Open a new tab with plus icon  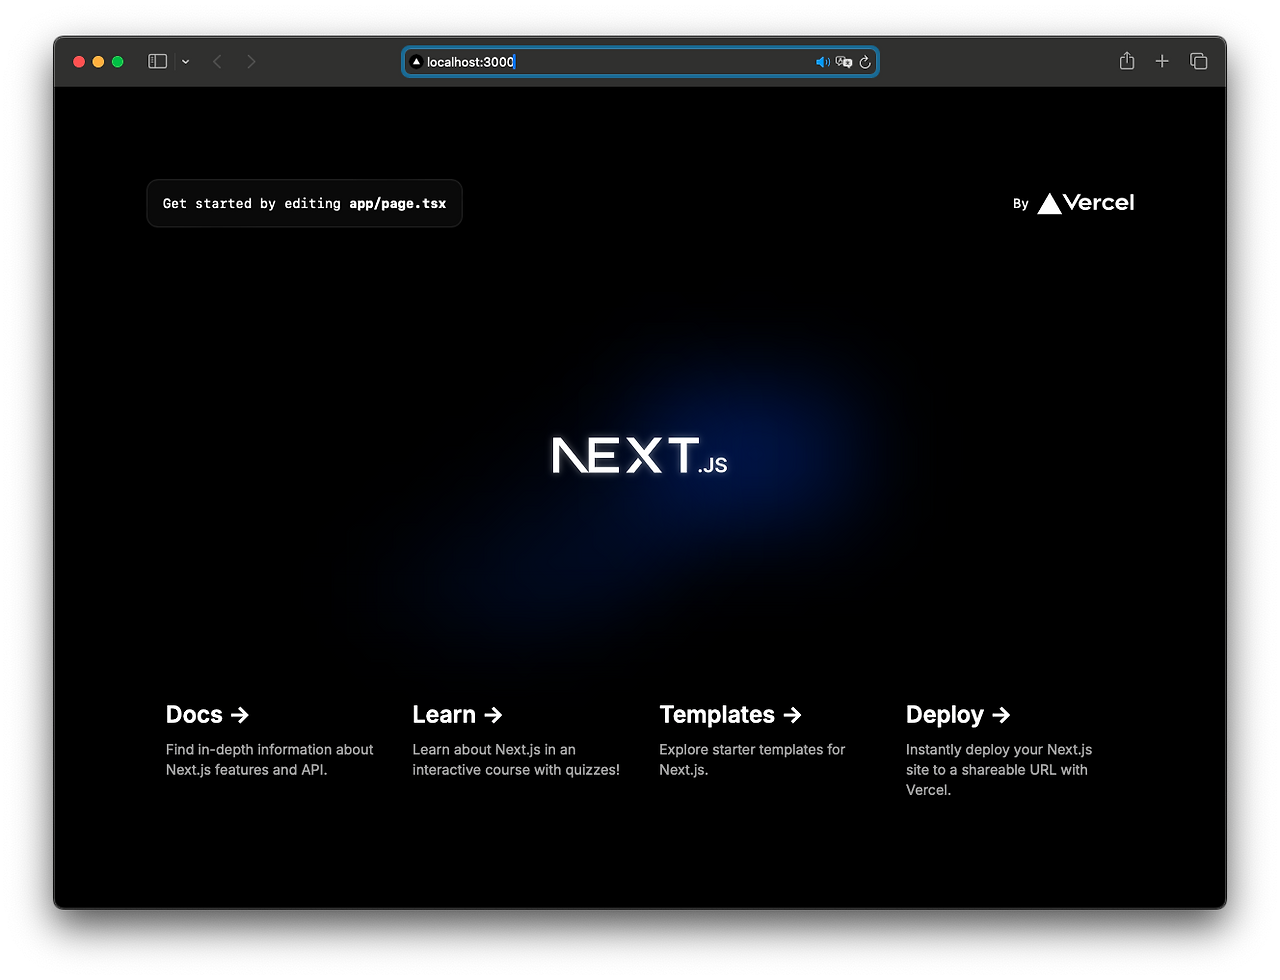click(x=1162, y=62)
